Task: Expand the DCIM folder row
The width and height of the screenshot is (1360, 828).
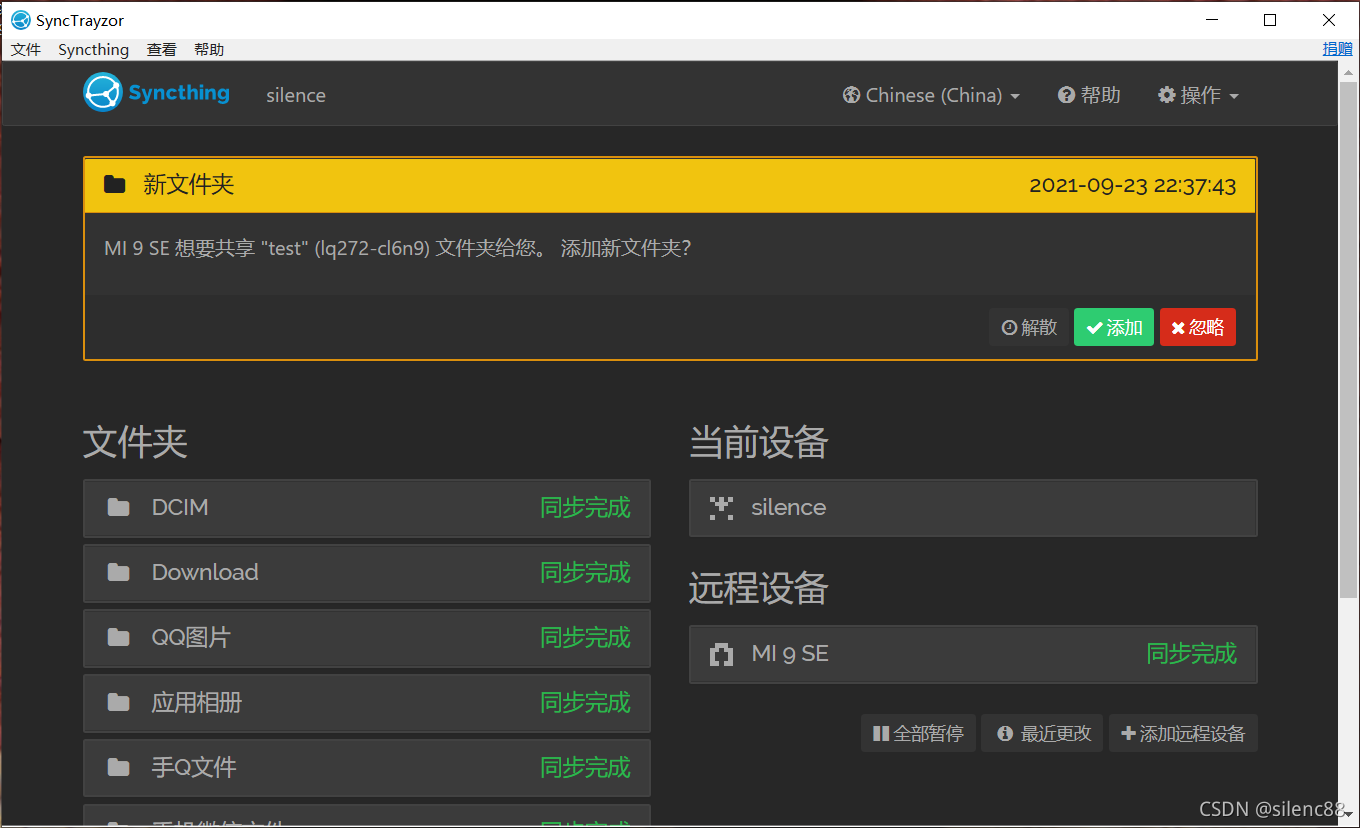Action: [x=367, y=508]
